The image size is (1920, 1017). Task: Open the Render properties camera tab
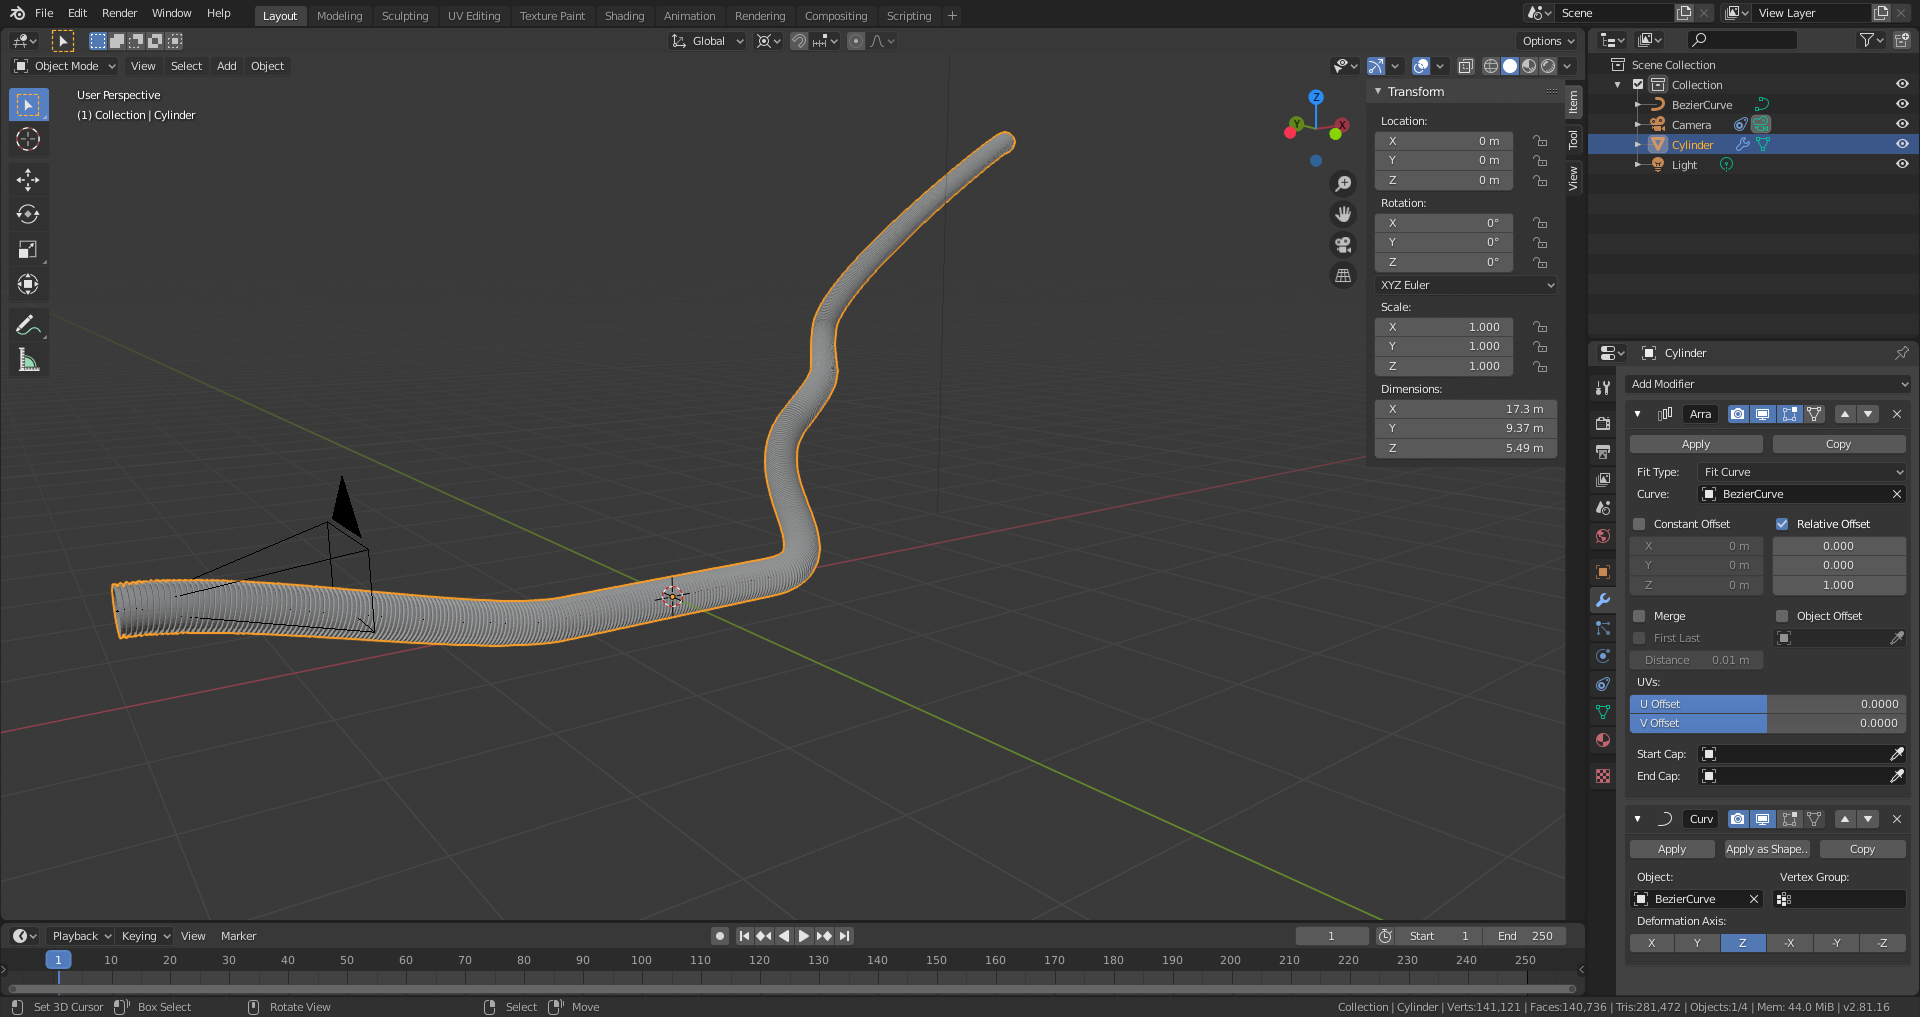1603,424
